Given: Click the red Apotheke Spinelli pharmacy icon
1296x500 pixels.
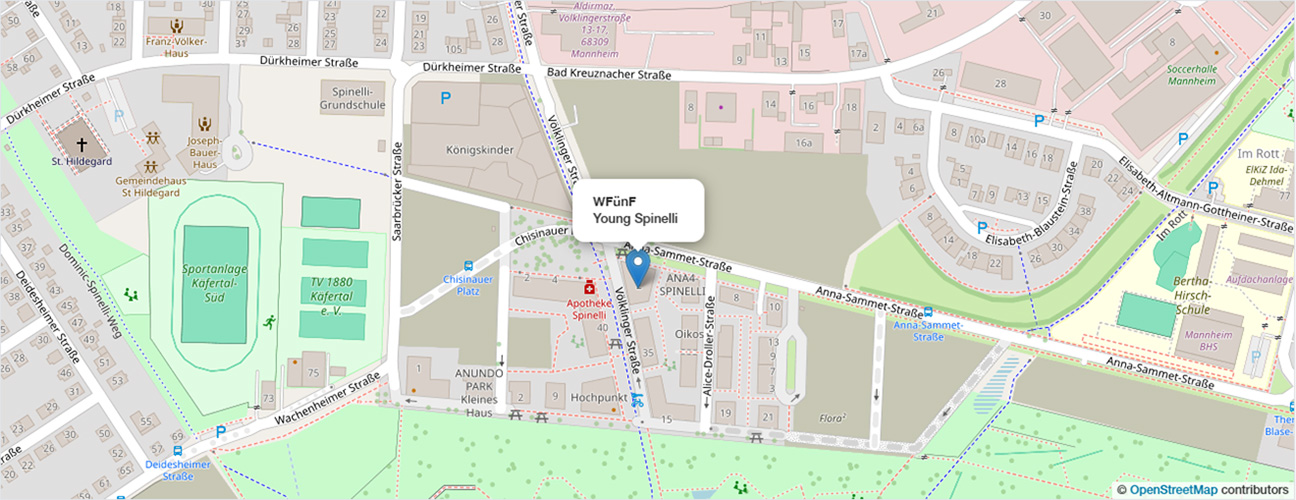Looking at the screenshot, I should 589,286.
